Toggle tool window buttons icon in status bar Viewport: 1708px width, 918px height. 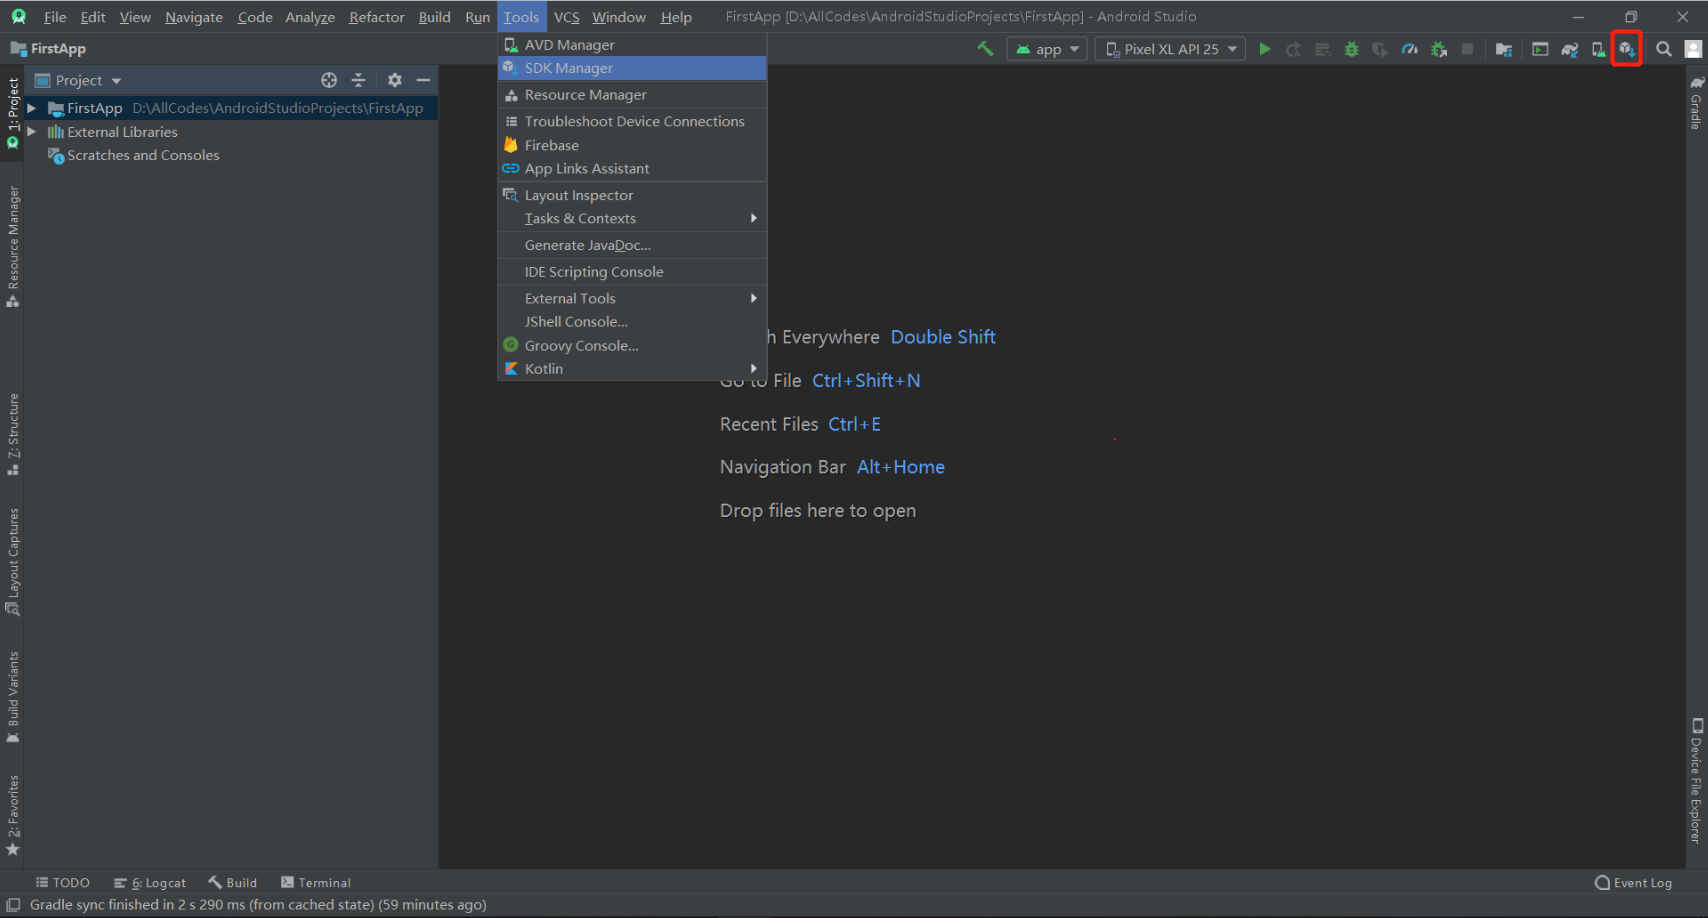coord(13,905)
